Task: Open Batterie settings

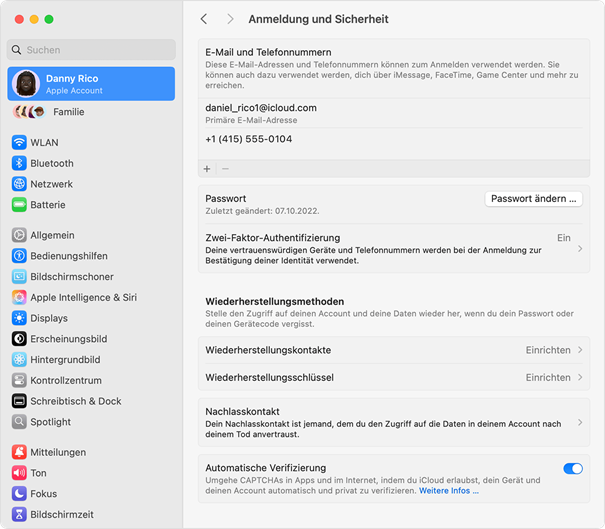Action: 91,205
